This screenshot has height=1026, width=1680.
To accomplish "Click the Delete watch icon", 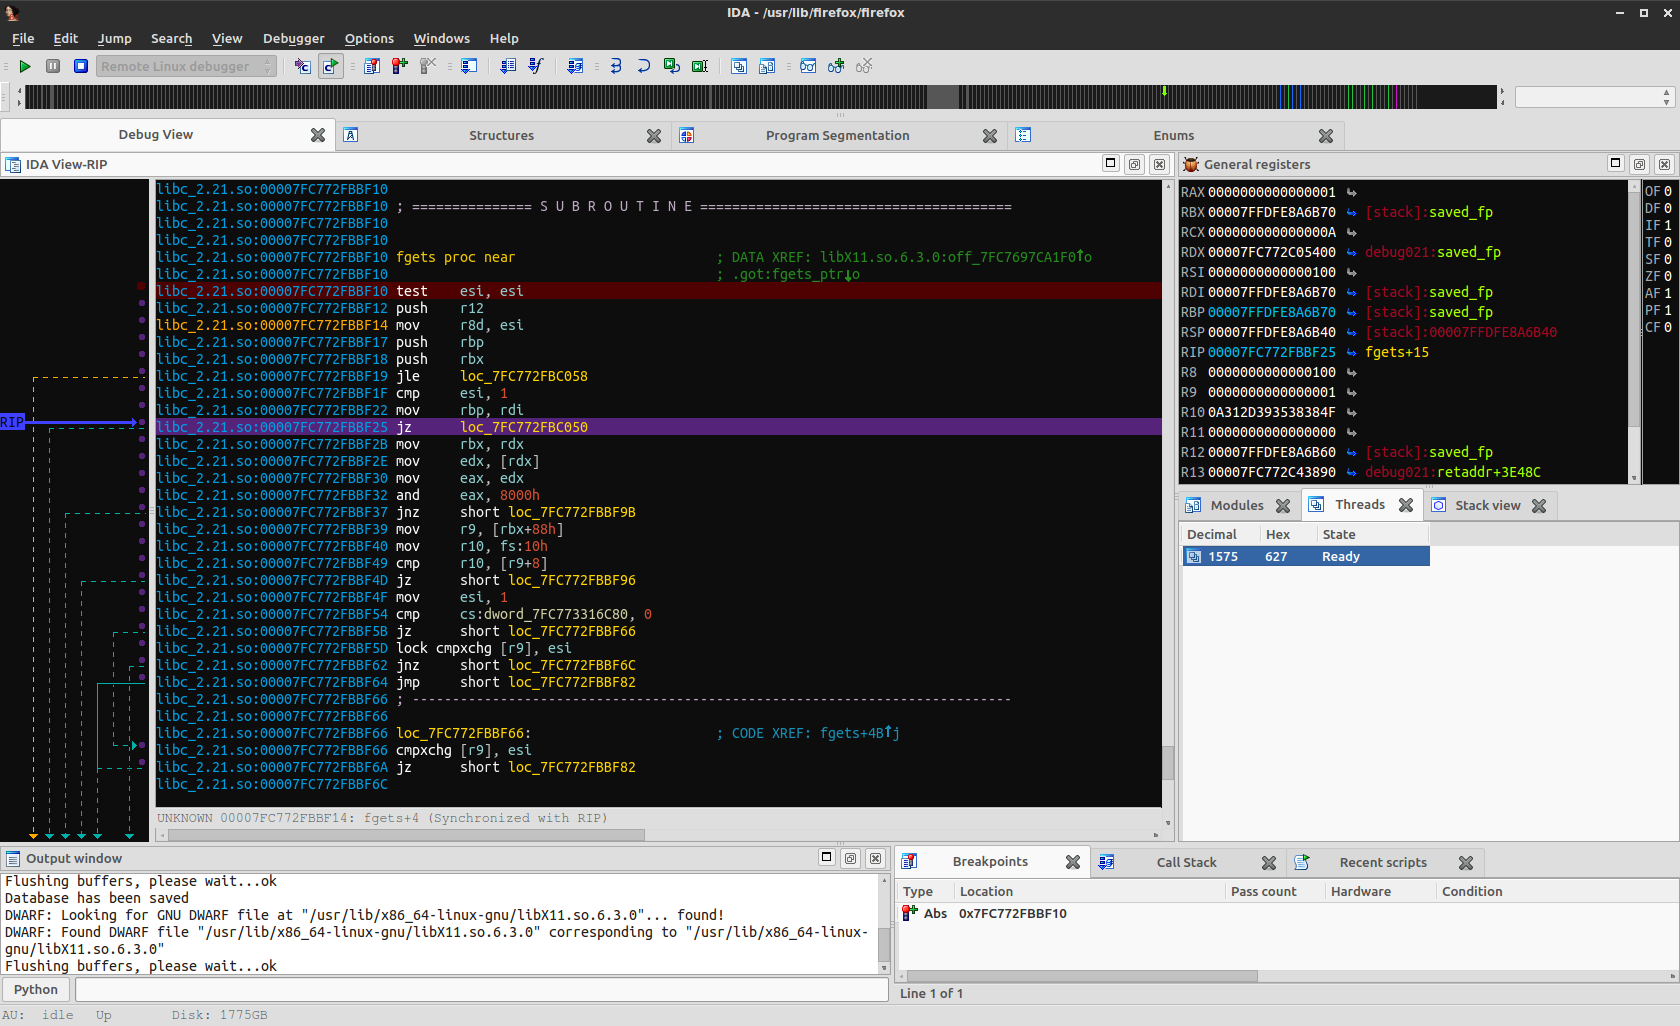I will 864,66.
